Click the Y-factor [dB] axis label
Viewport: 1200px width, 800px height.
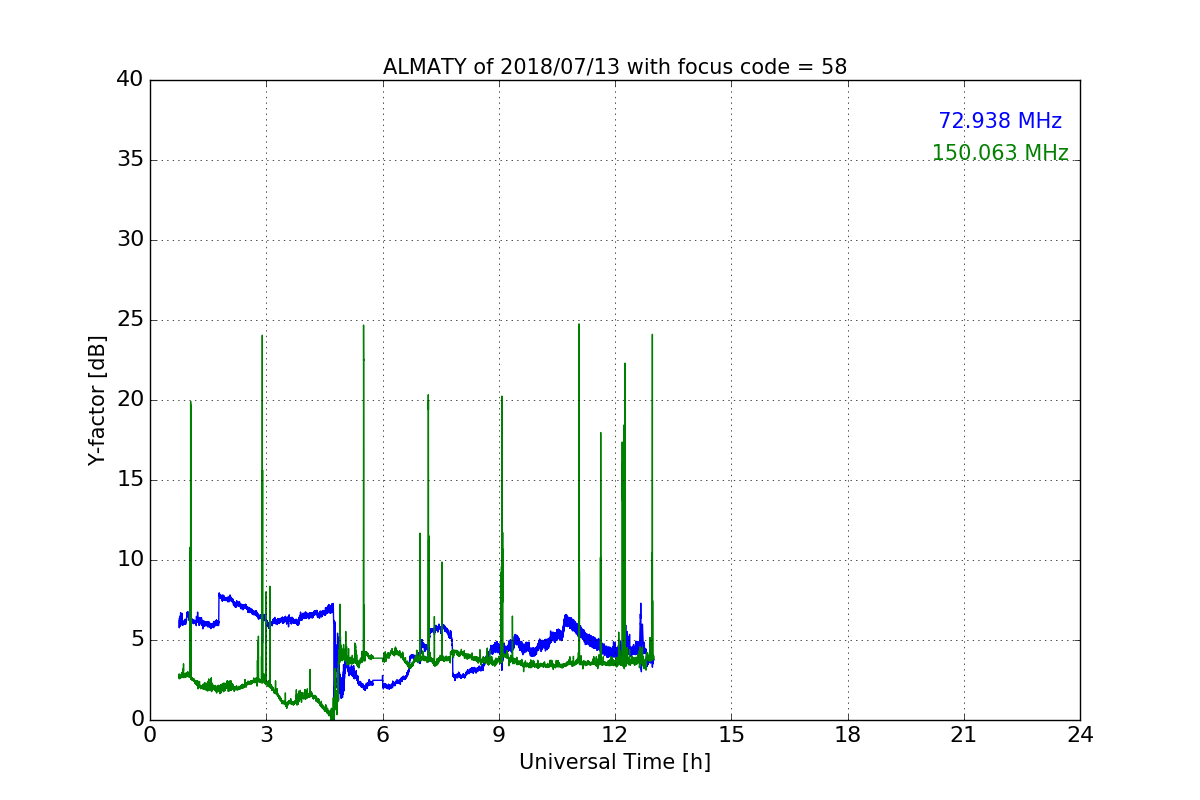[x=97, y=400]
